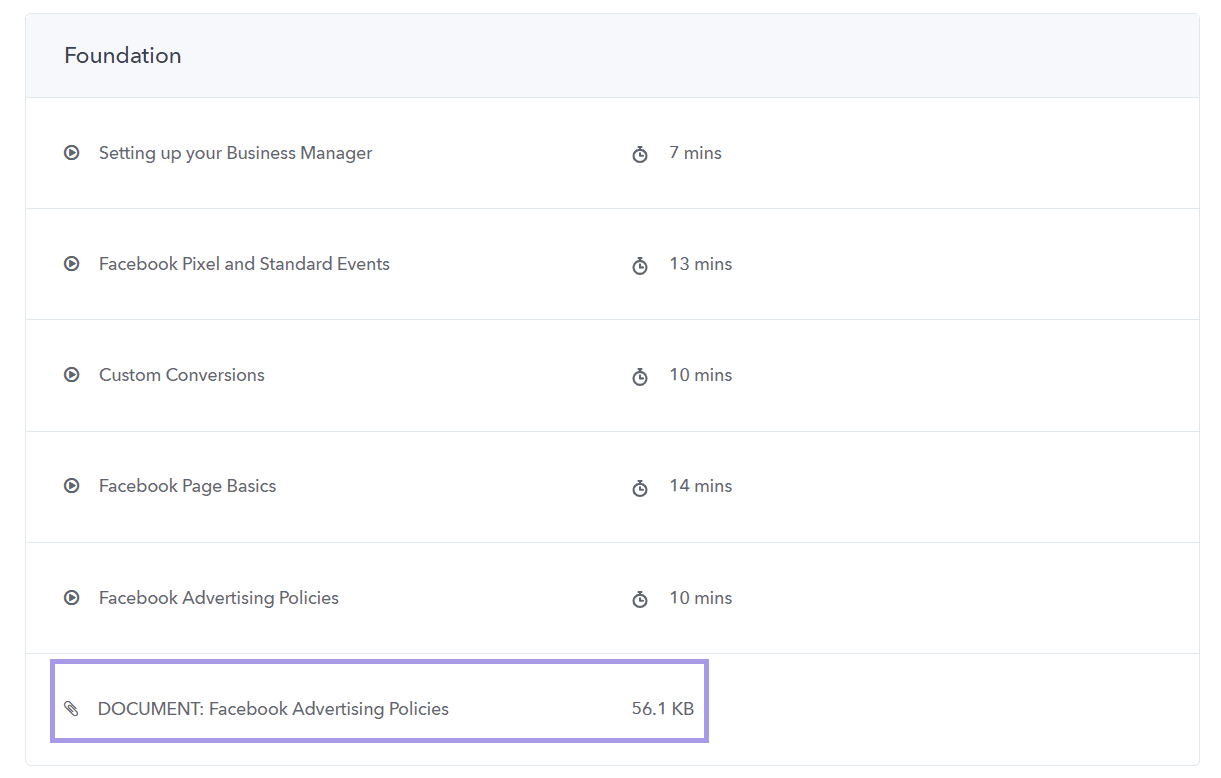Click play icon beside Setting up your Business Manager
Image resolution: width=1221 pixels, height=778 pixels.
click(x=71, y=153)
